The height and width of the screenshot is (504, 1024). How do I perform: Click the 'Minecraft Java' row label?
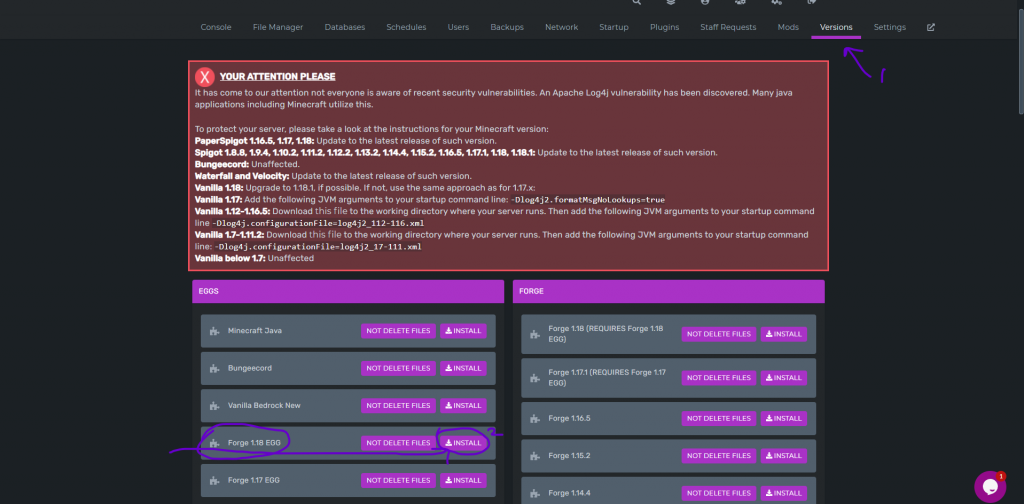click(x=255, y=331)
